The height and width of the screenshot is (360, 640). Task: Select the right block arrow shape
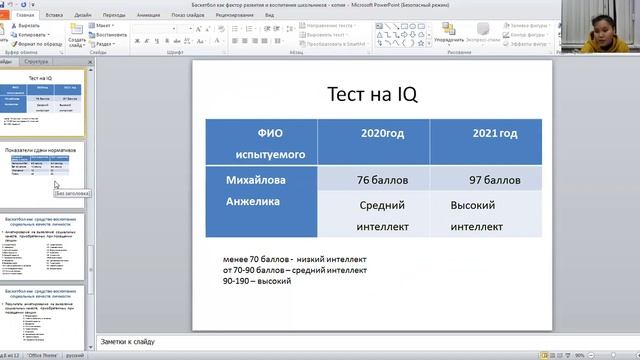(x=404, y=35)
